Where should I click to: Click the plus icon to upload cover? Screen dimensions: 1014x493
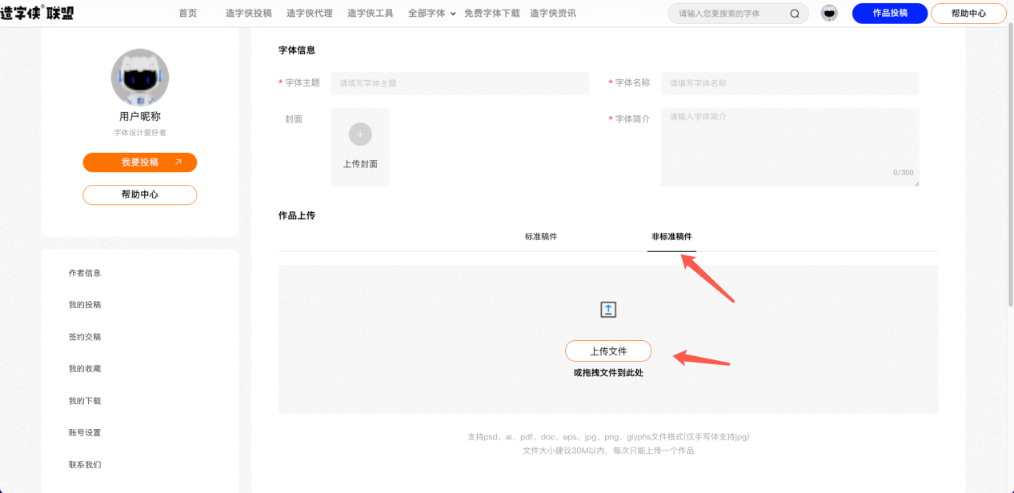(360, 134)
